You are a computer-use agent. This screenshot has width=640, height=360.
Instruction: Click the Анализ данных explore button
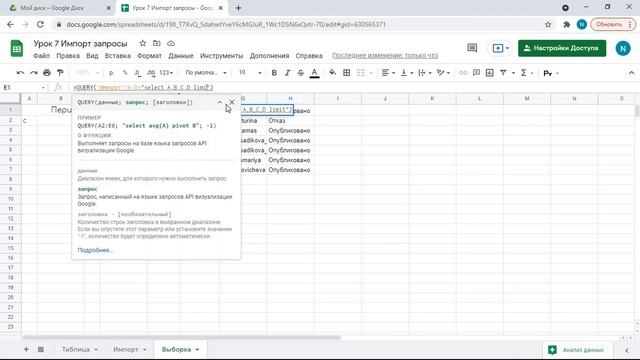578,350
